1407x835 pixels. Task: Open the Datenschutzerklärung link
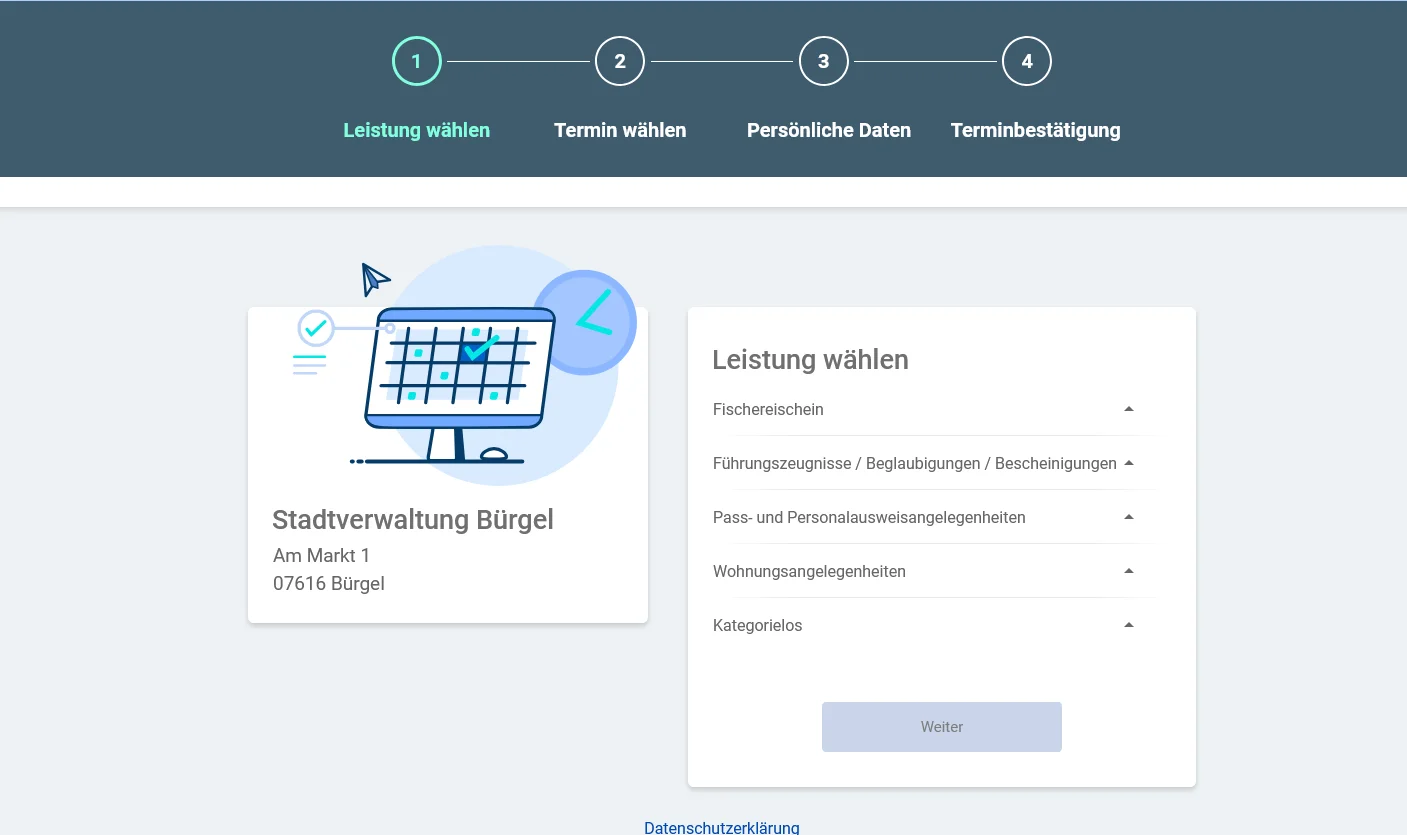[x=722, y=827]
